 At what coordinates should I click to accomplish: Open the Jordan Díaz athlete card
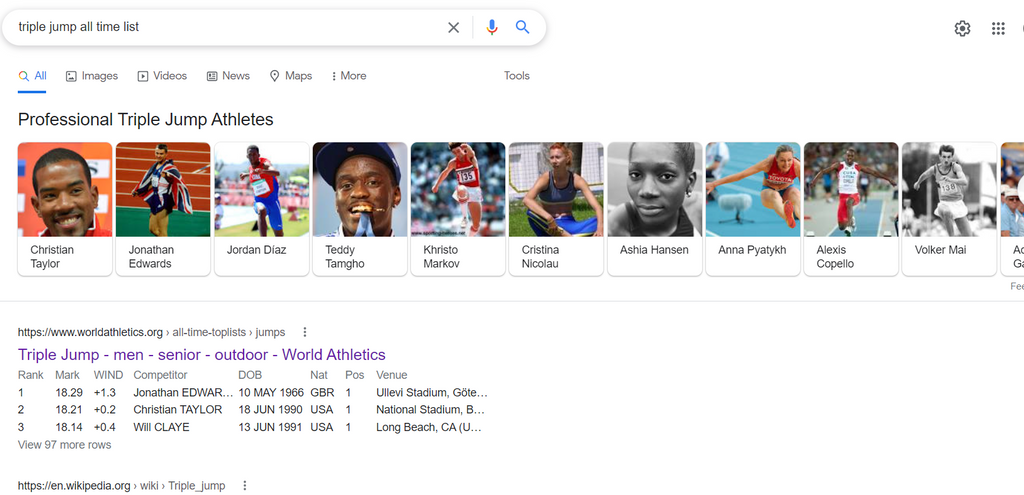coord(261,209)
